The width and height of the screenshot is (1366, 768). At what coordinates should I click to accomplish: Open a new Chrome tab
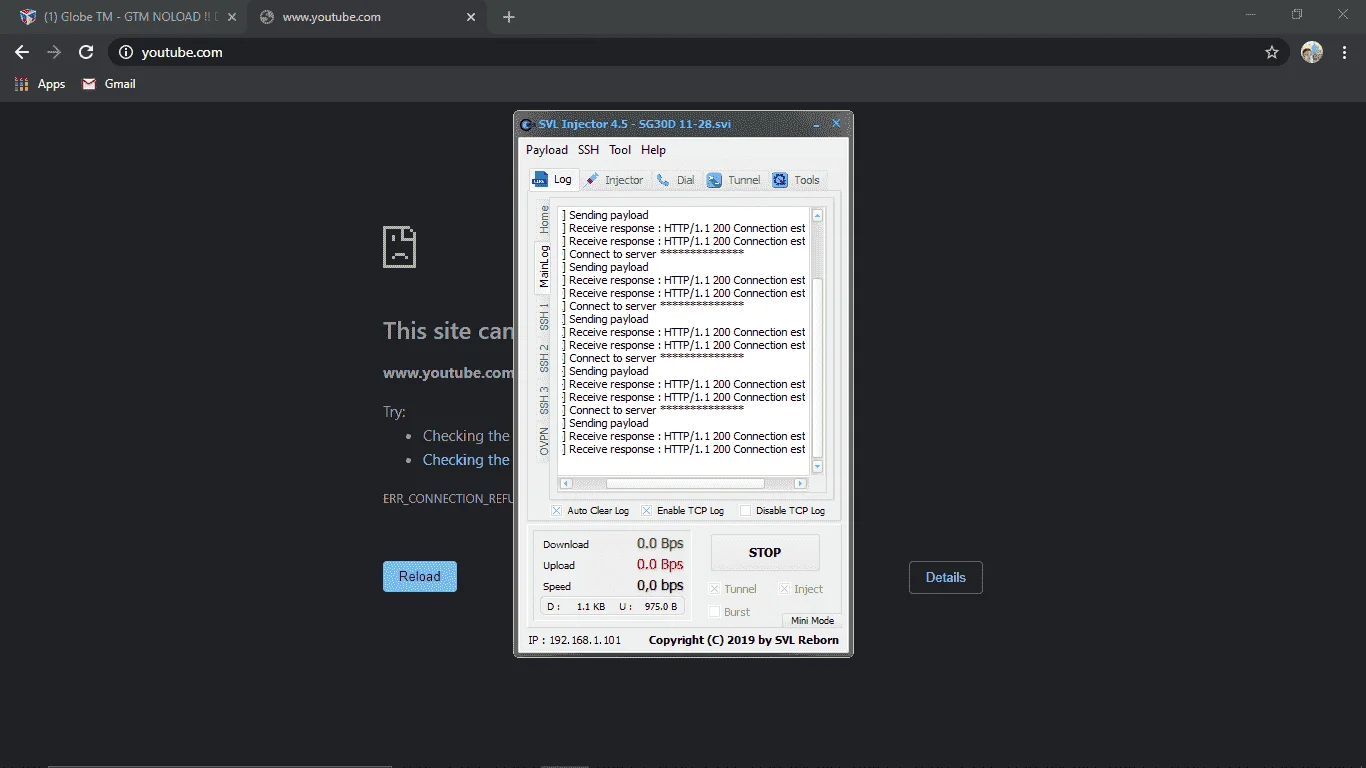tap(509, 17)
